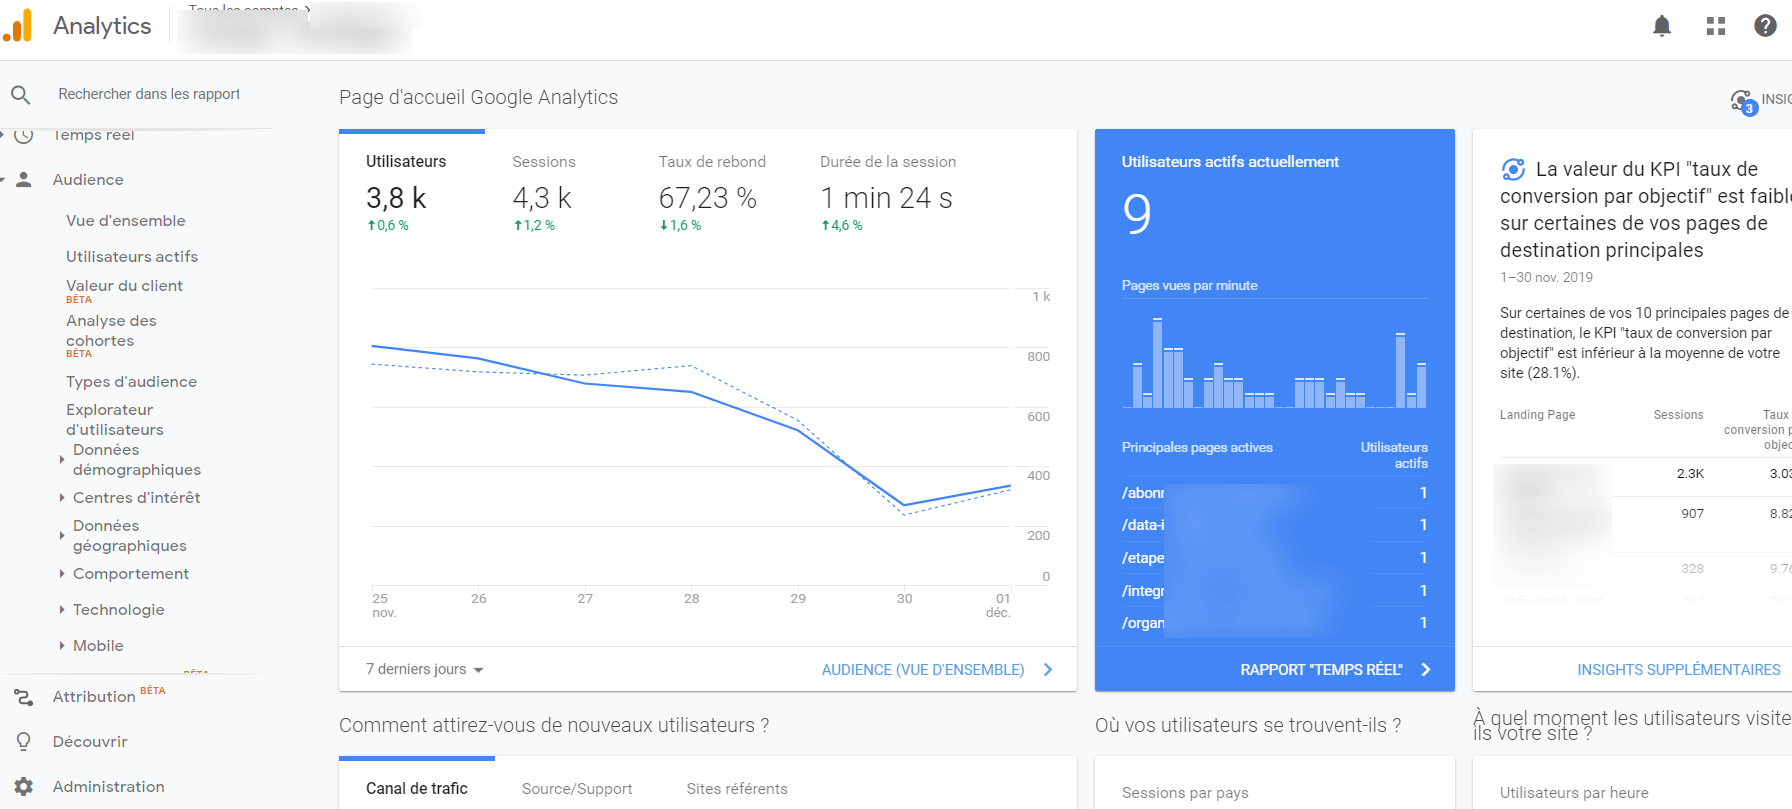Viewport: 1792px width, 809px height.
Task: Click the Google Analytics logo icon
Action: (18, 25)
